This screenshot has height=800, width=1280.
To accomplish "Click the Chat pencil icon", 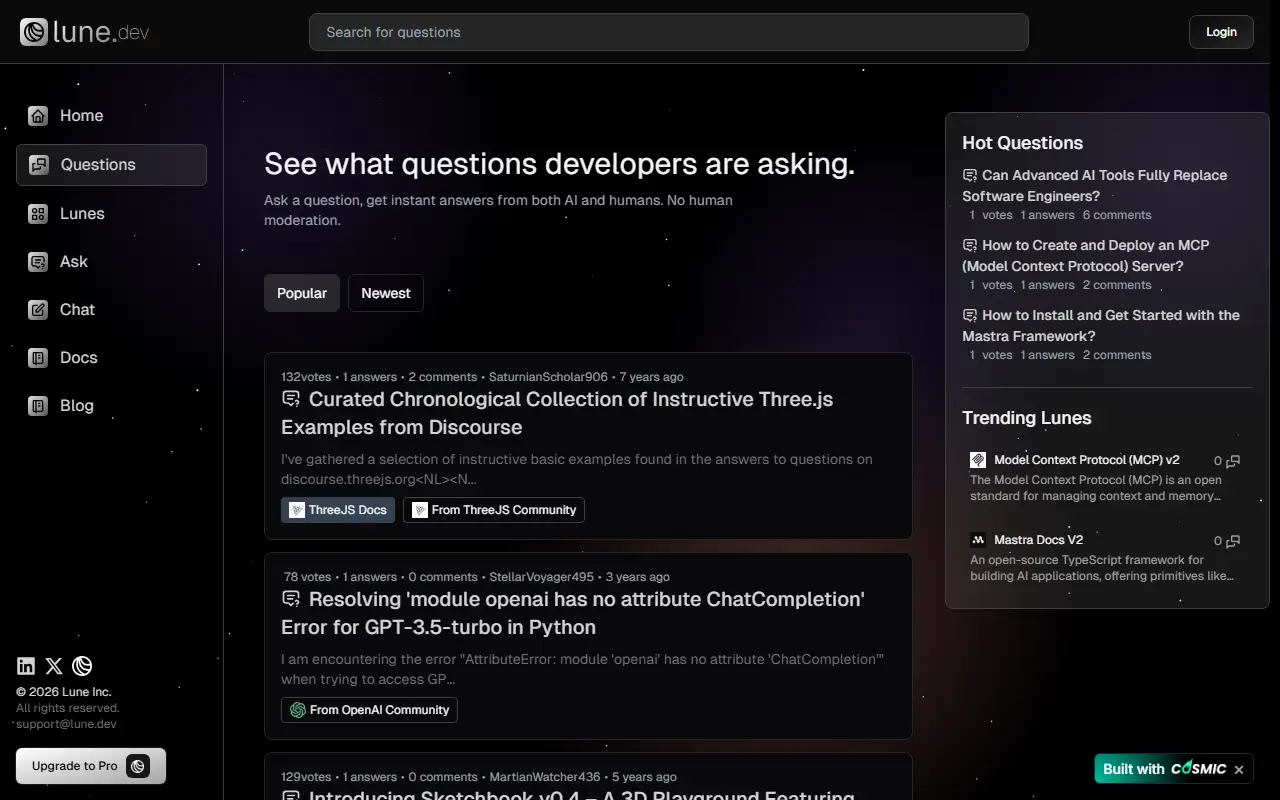I will click(x=38, y=310).
